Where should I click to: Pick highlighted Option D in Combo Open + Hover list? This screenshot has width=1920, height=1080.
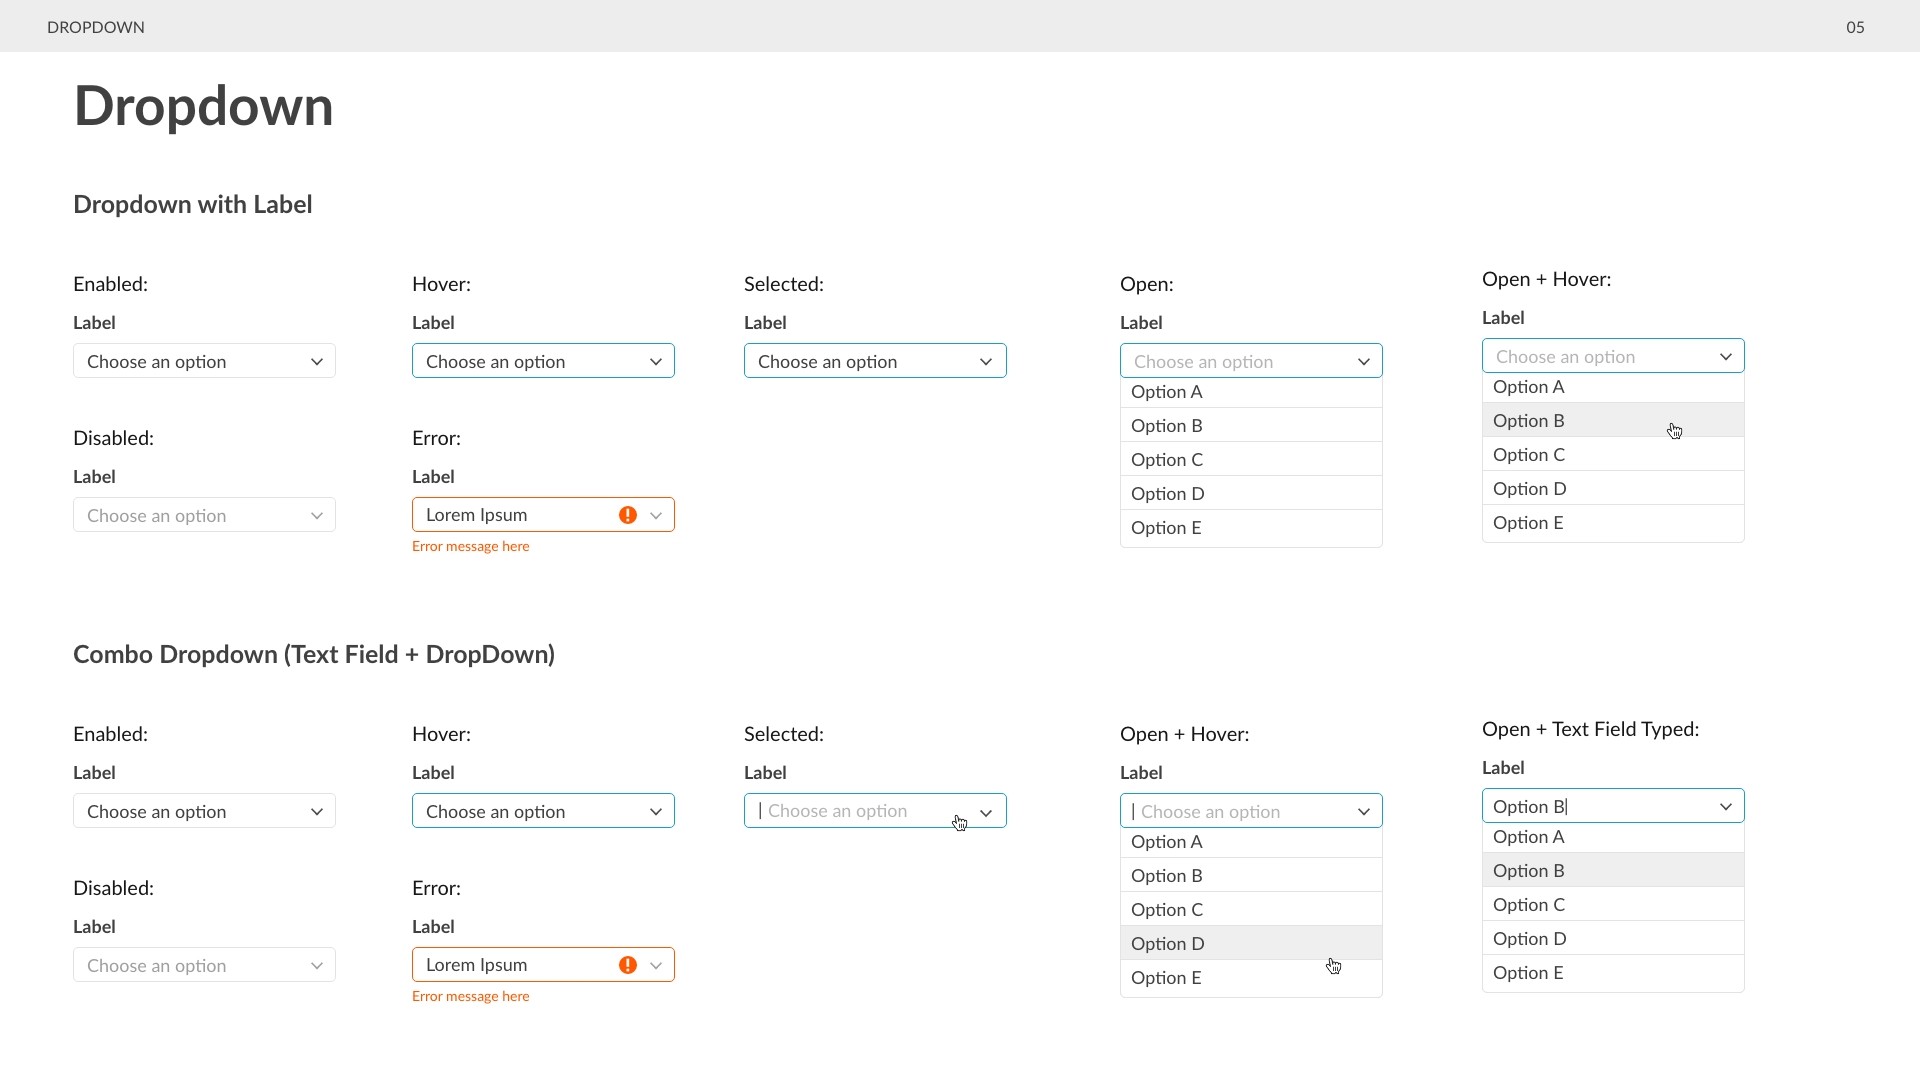click(x=1251, y=944)
